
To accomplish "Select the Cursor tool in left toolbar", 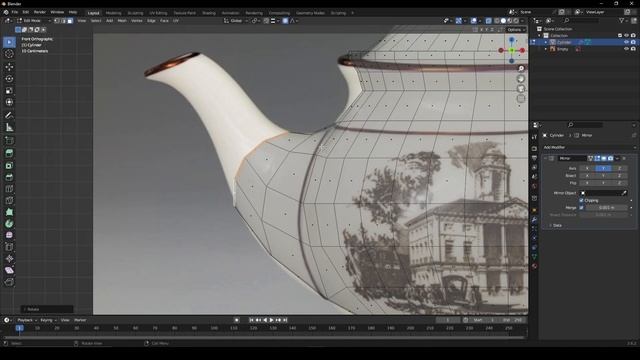I will [9, 53].
